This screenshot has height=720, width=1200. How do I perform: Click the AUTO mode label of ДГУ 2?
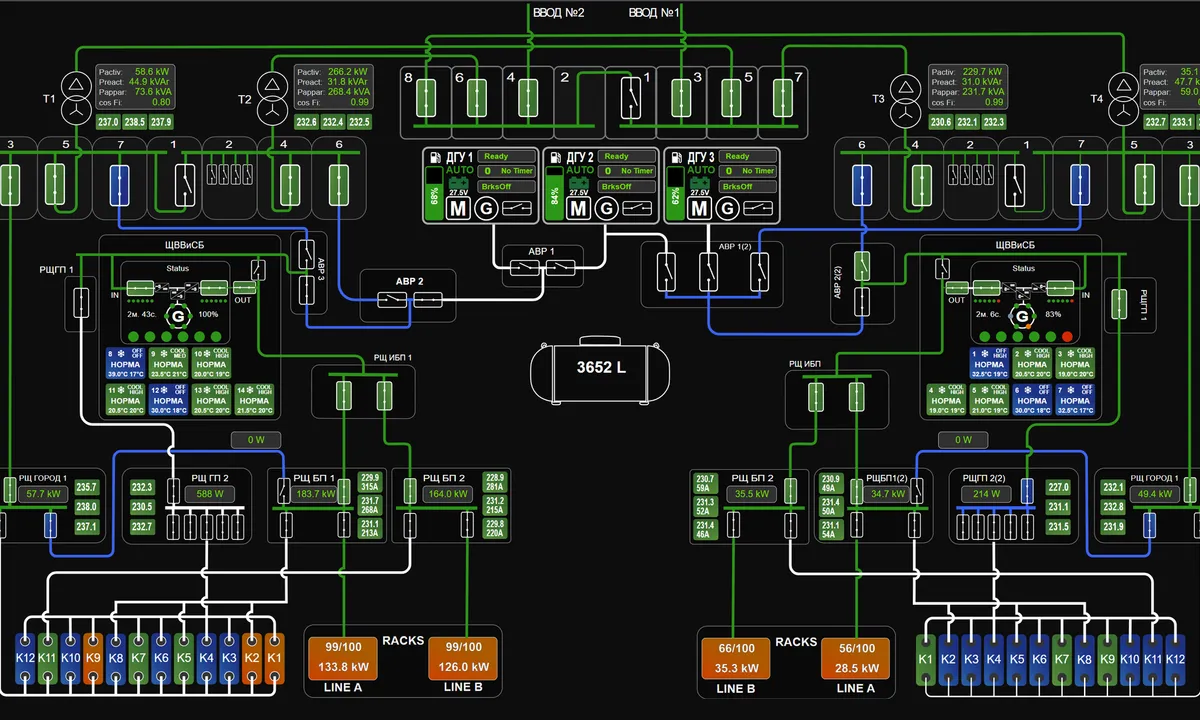point(580,171)
